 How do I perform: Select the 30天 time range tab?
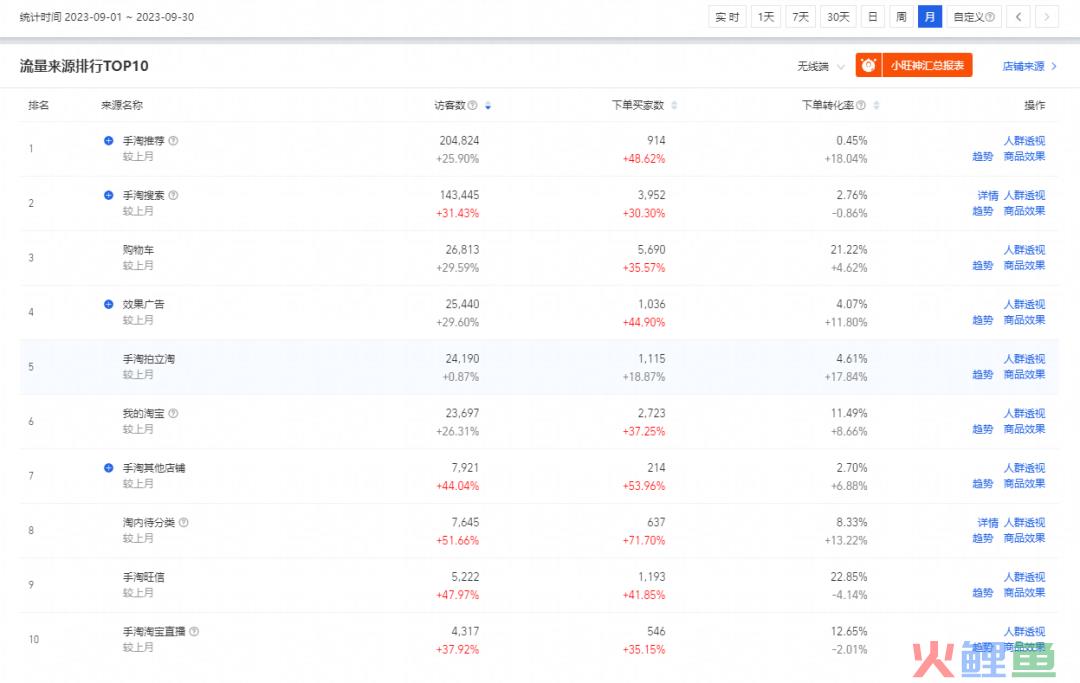click(838, 17)
